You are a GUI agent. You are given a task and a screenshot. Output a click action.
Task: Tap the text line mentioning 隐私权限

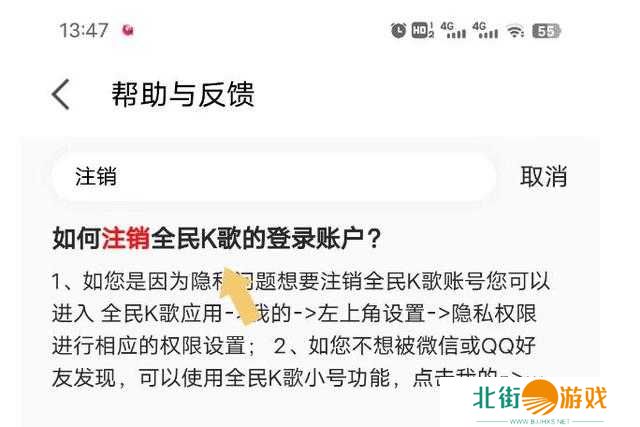tap(294, 314)
